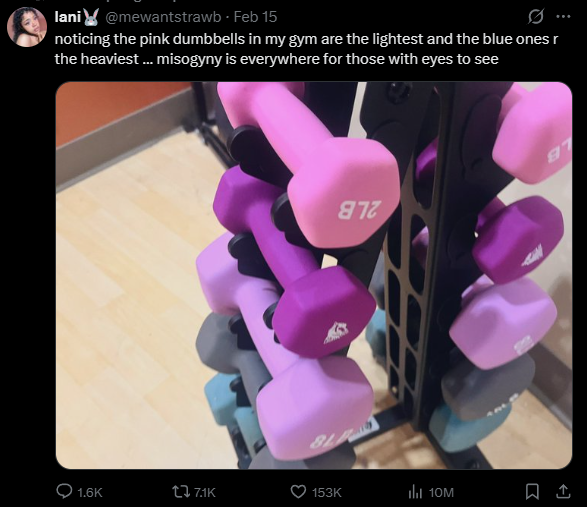Click the display name lani
Screen dimensions: 587x507
68,17
